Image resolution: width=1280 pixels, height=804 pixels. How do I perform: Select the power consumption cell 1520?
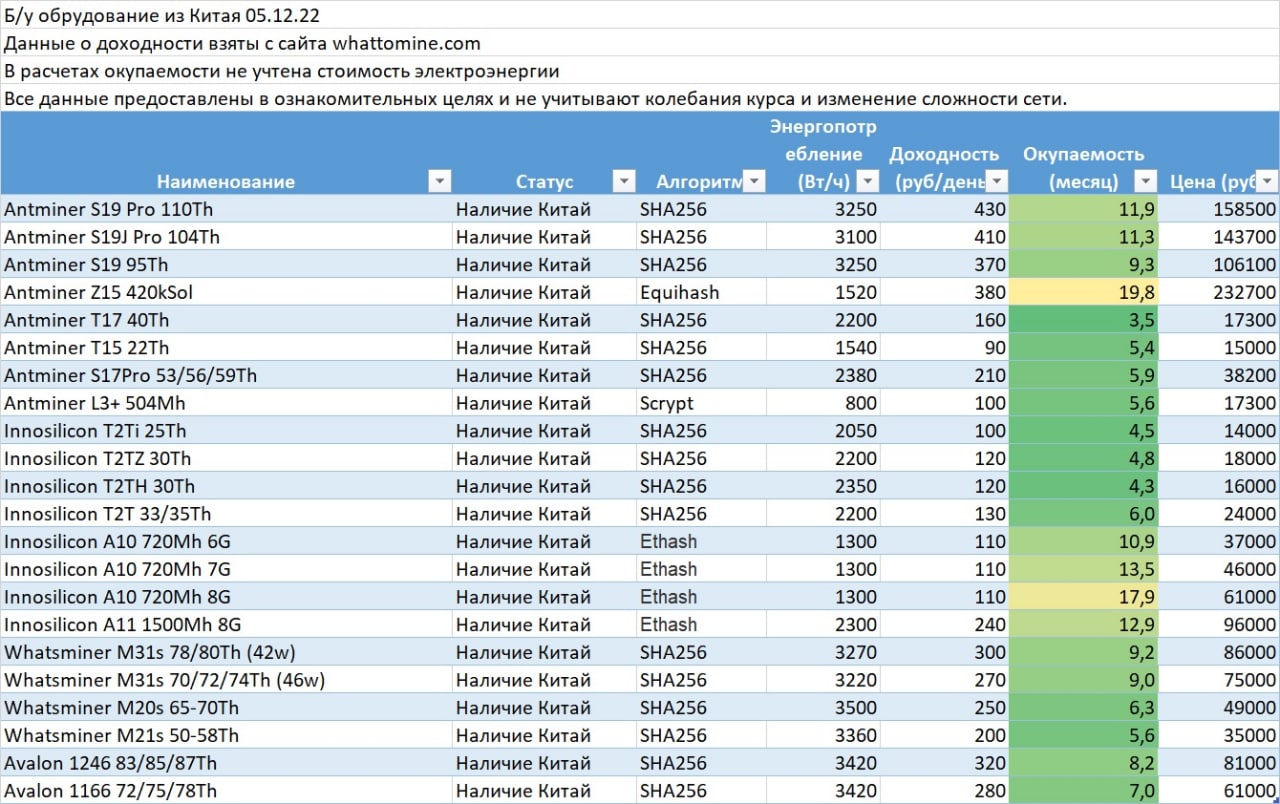pyautogui.click(x=824, y=292)
